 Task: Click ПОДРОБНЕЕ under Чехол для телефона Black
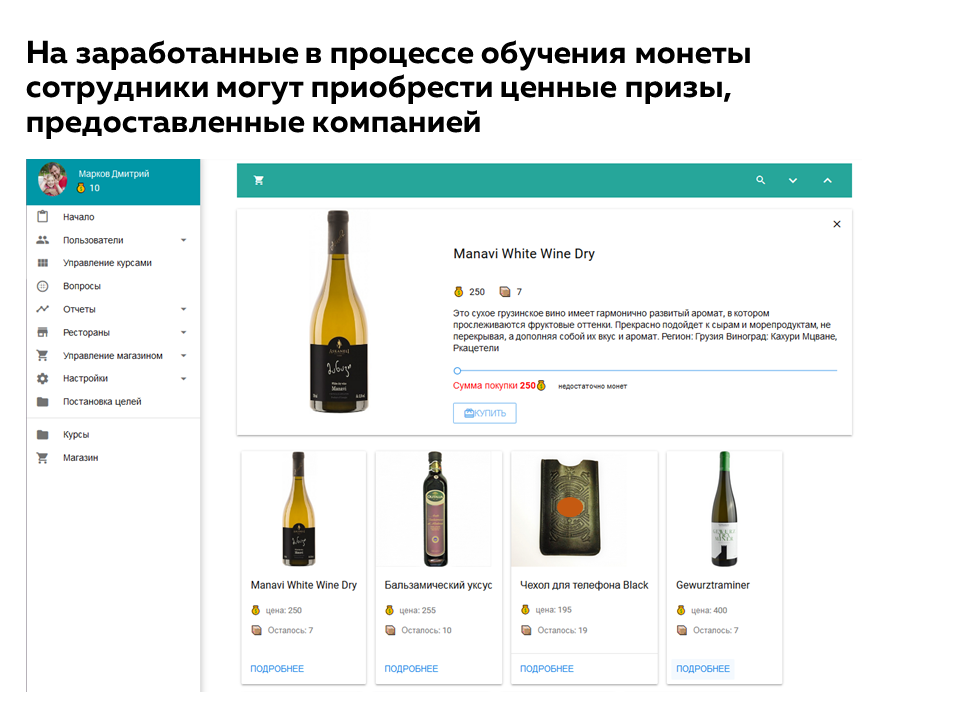tap(547, 669)
